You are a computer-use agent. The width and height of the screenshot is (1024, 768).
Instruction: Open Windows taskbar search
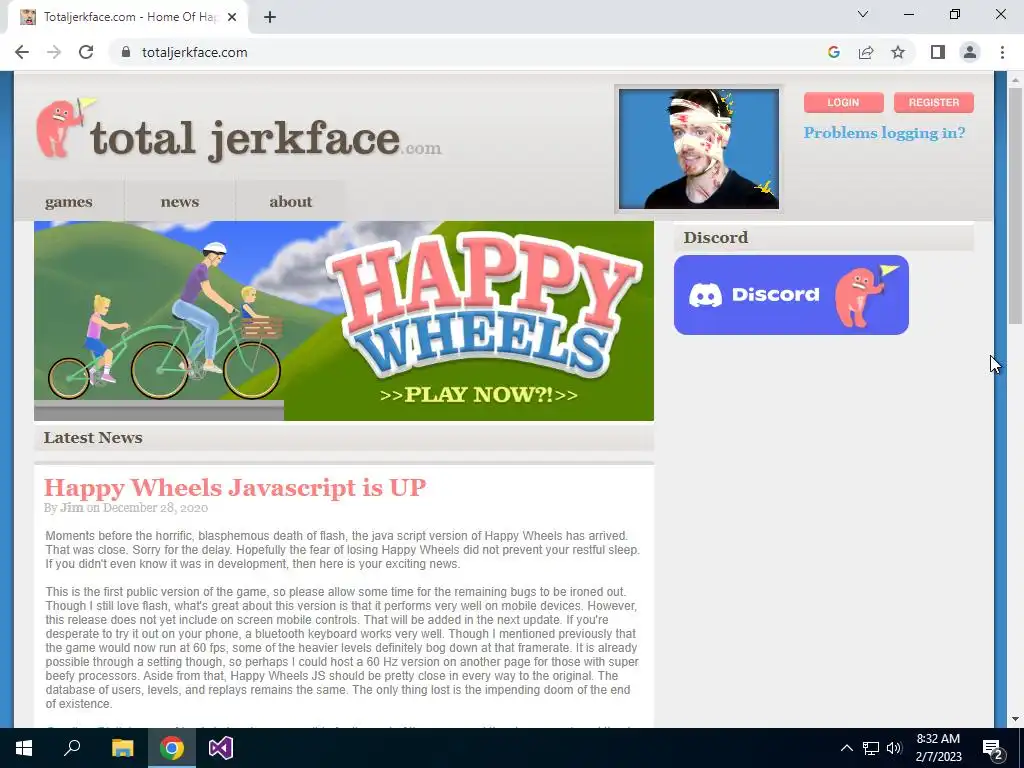tap(72, 748)
